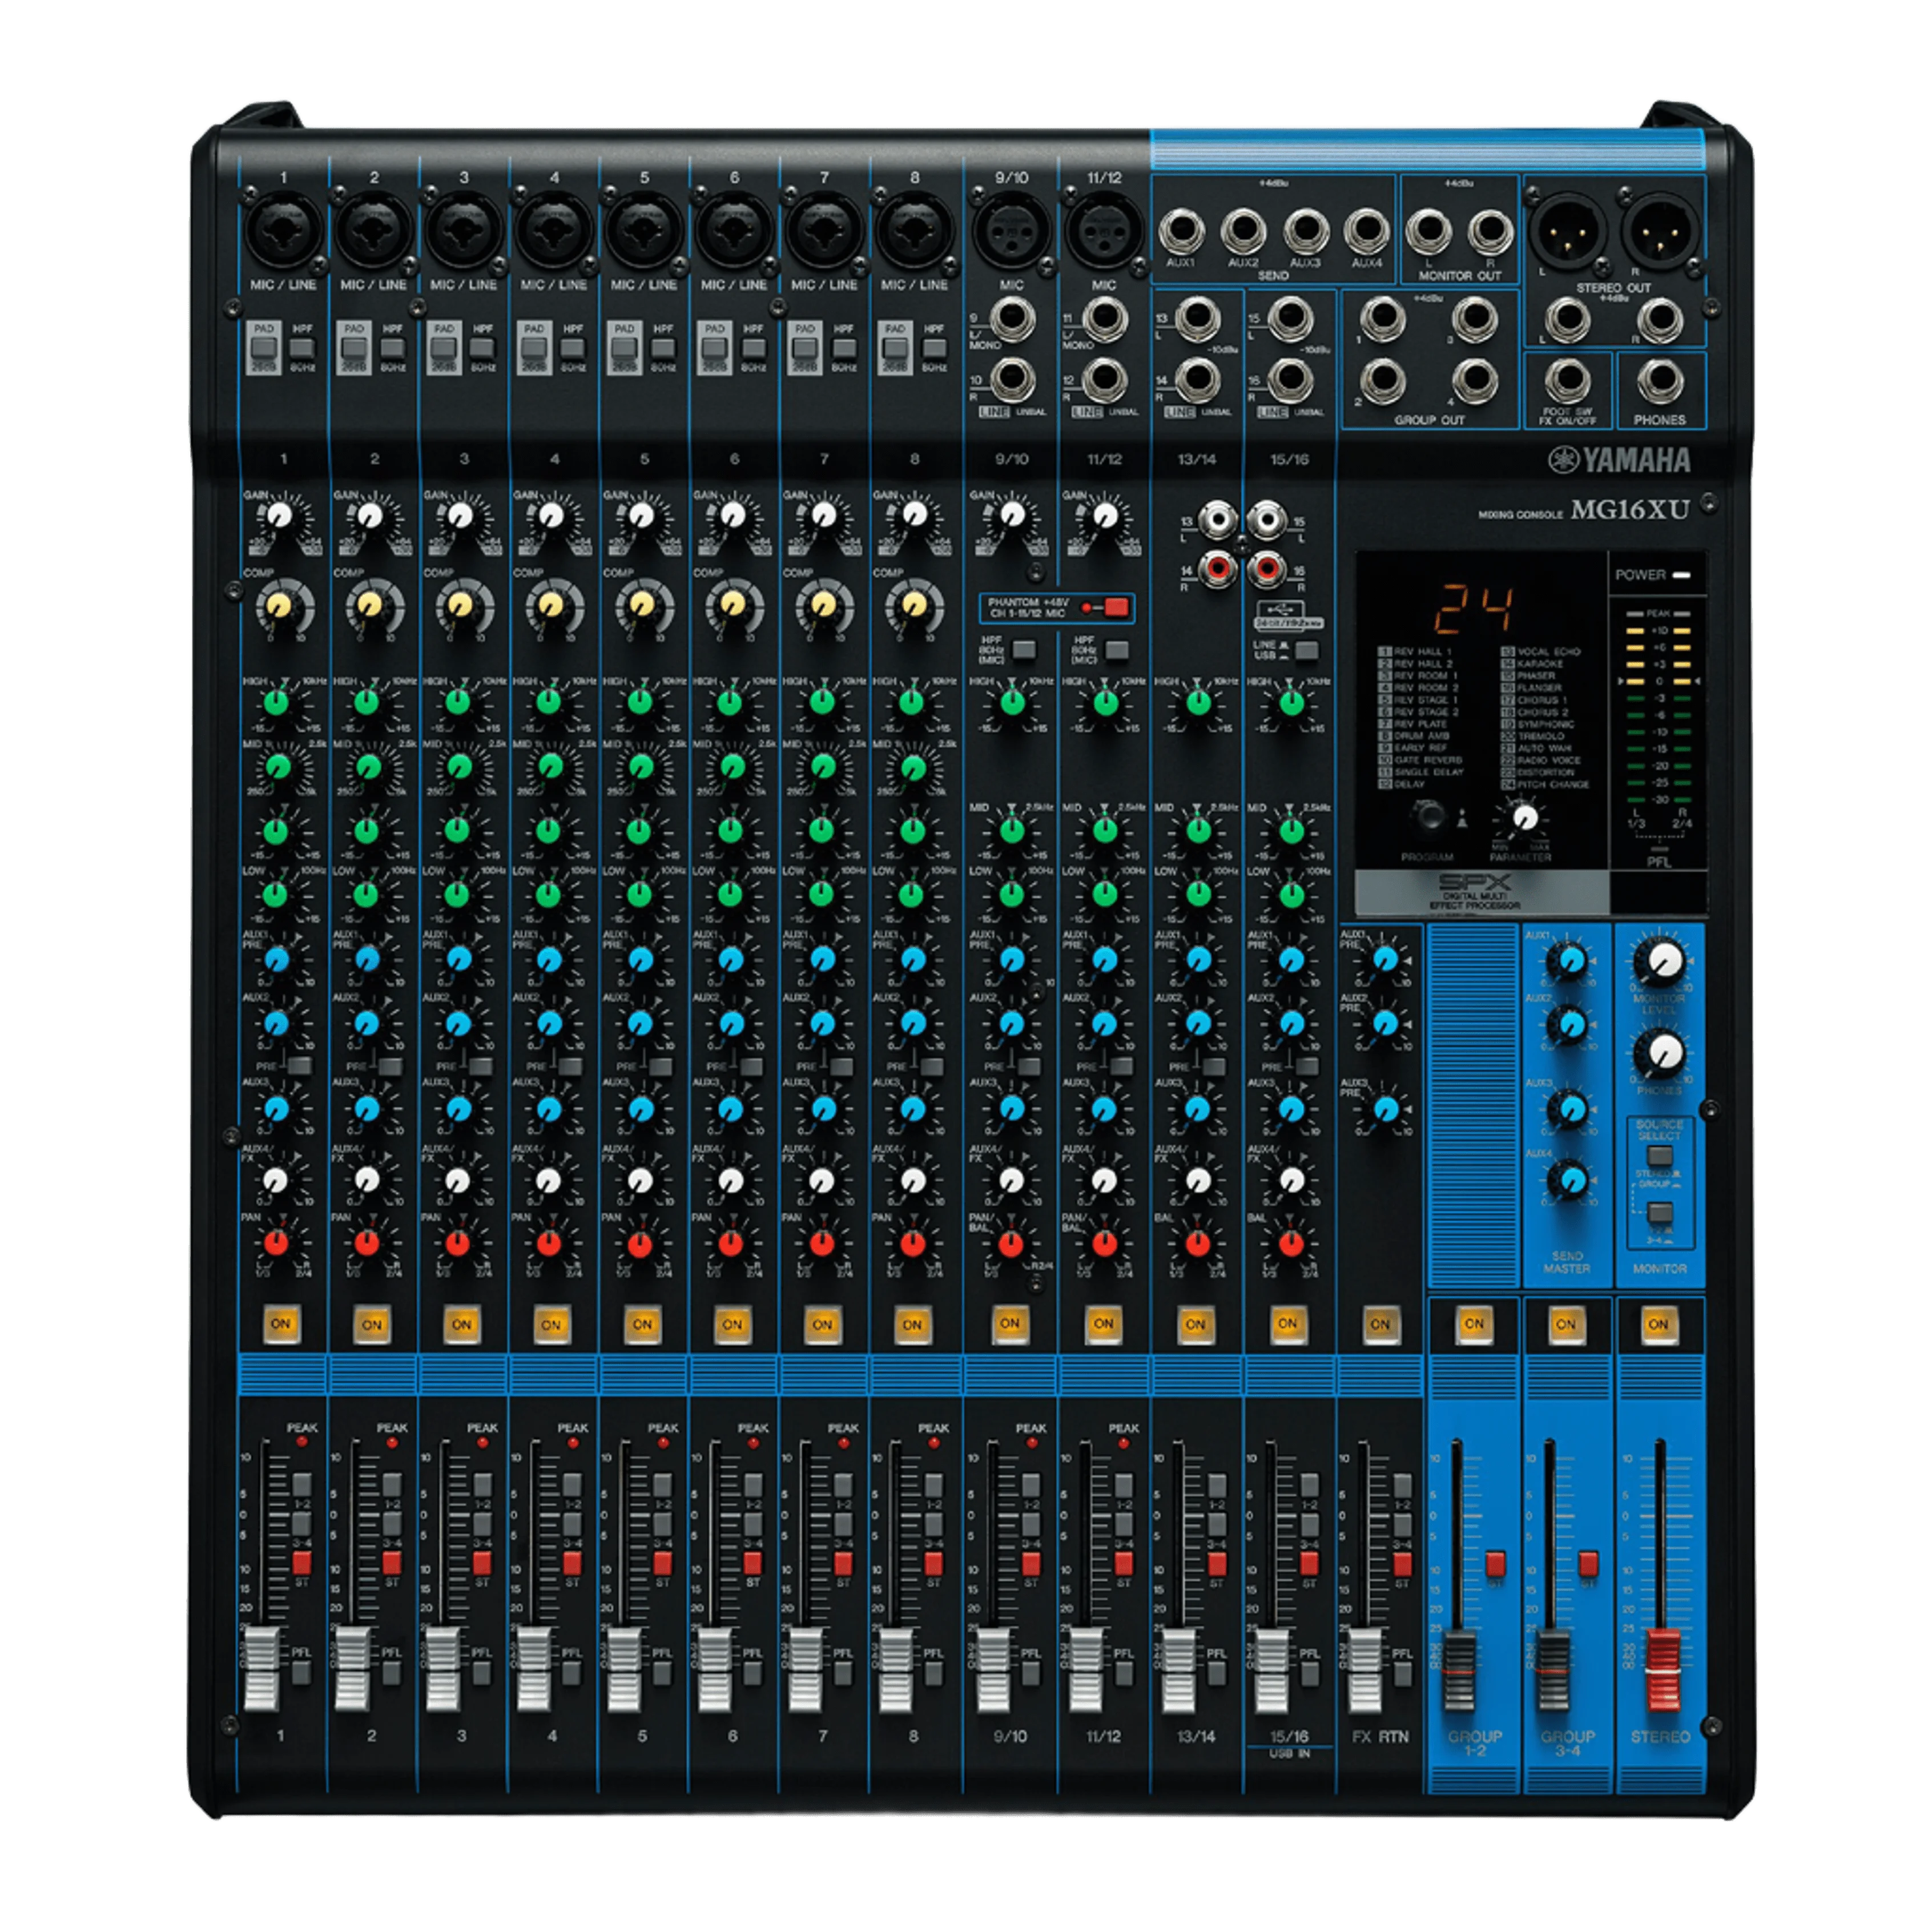Click the FX RTN AUX3 PRE knob

pyautogui.click(x=1384, y=1109)
